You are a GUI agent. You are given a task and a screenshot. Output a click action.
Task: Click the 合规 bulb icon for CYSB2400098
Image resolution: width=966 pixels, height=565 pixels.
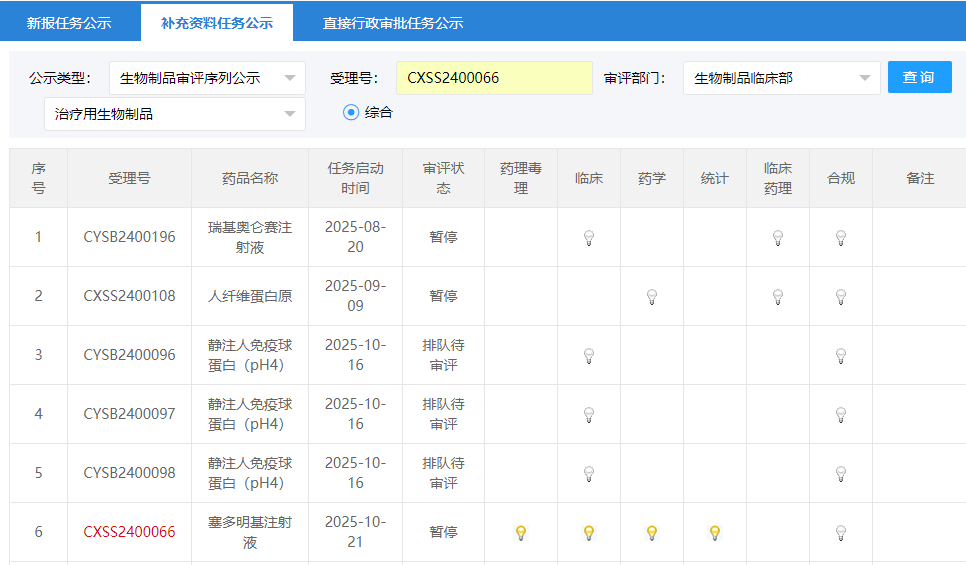coord(841,474)
